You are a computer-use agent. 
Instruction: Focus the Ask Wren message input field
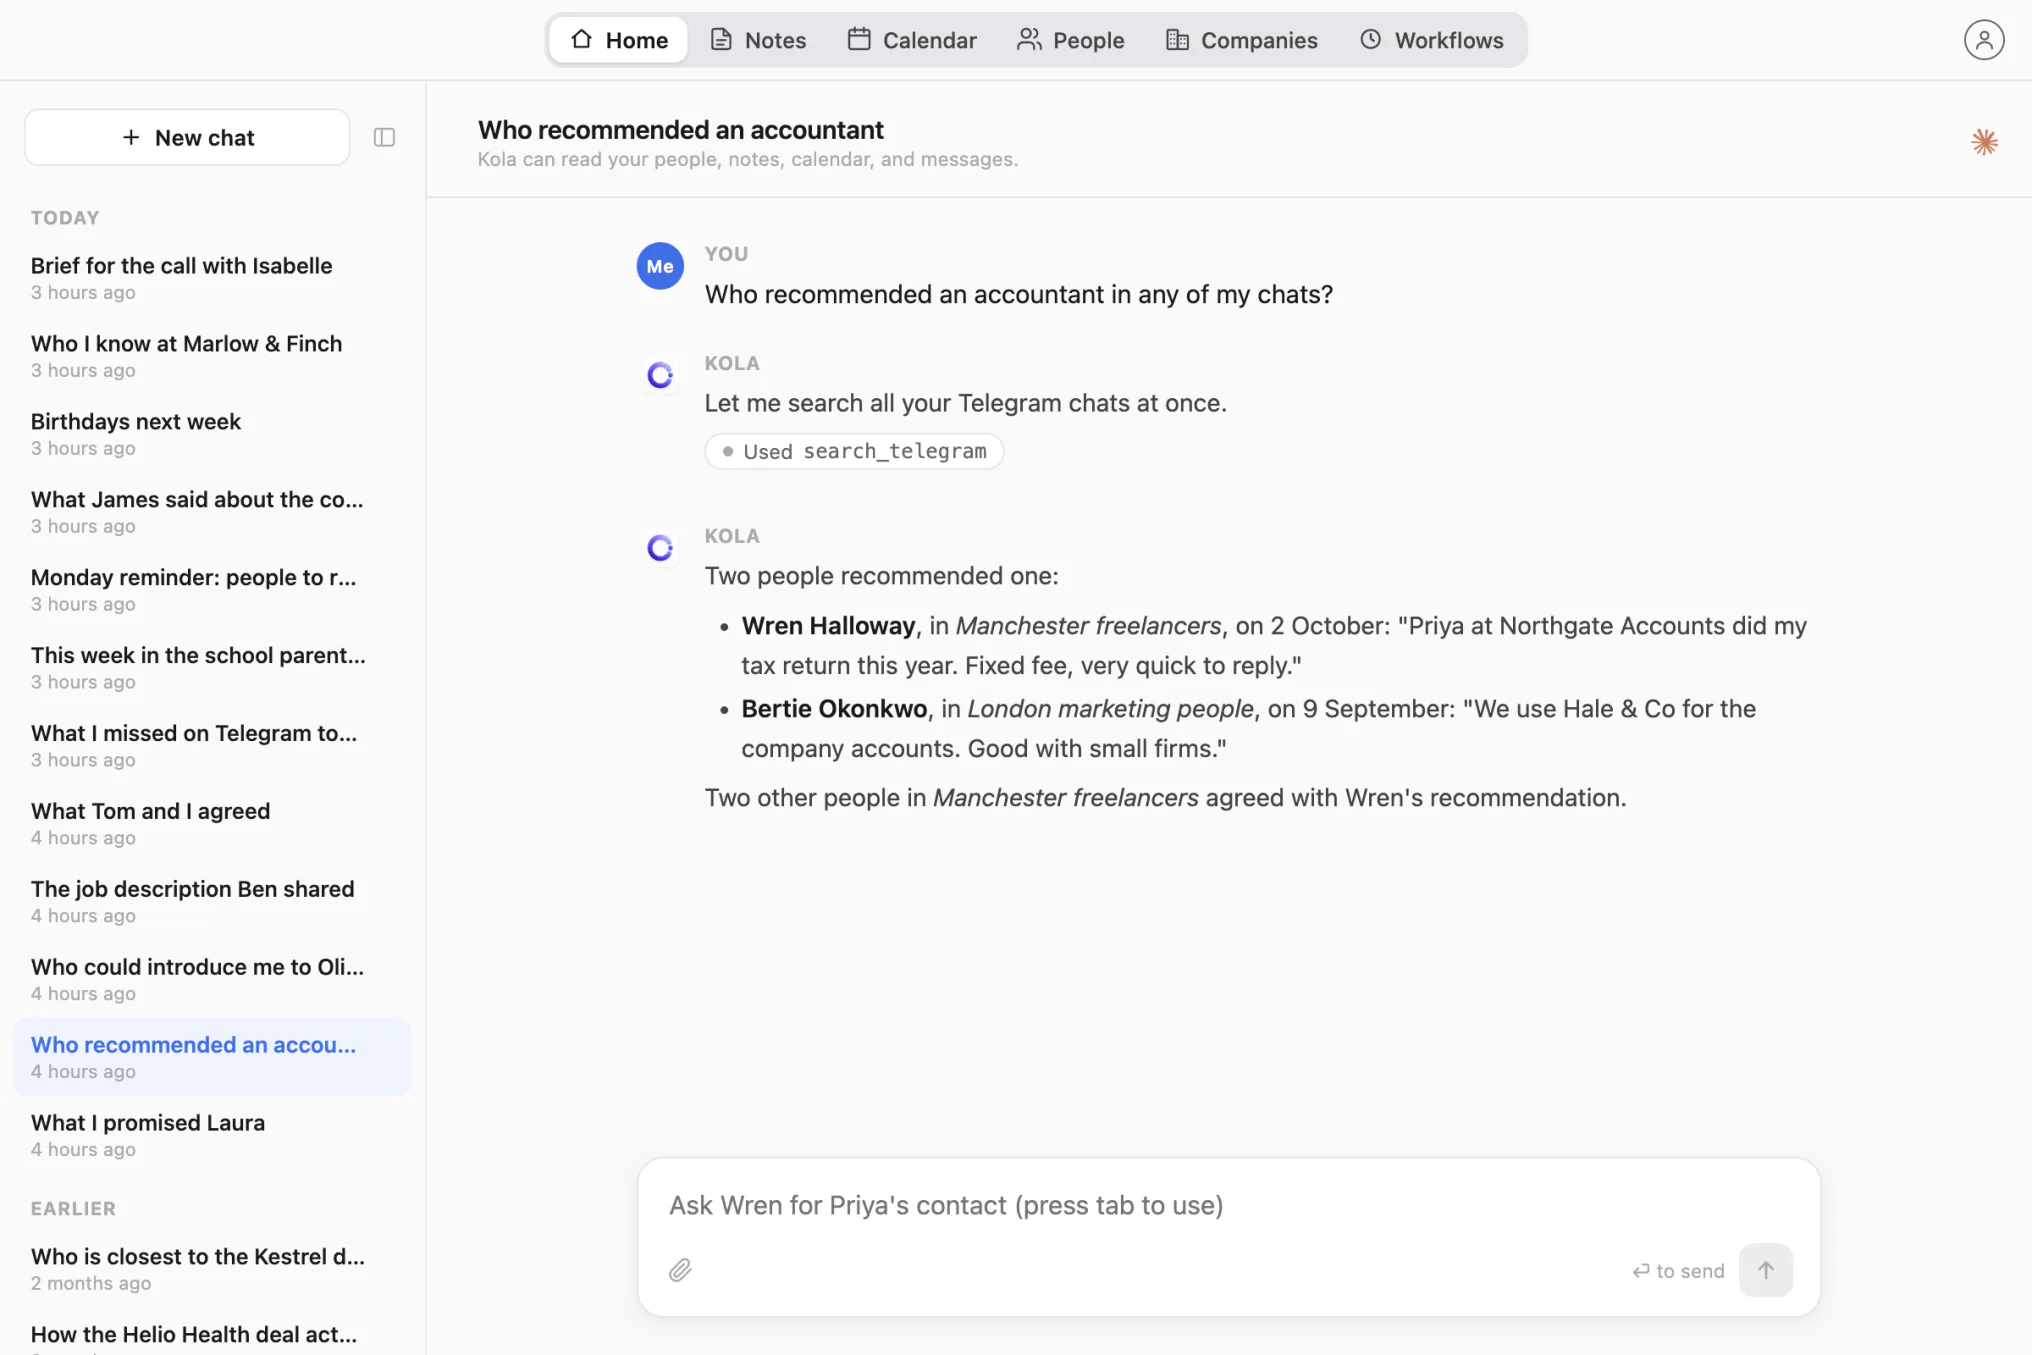1228,1205
